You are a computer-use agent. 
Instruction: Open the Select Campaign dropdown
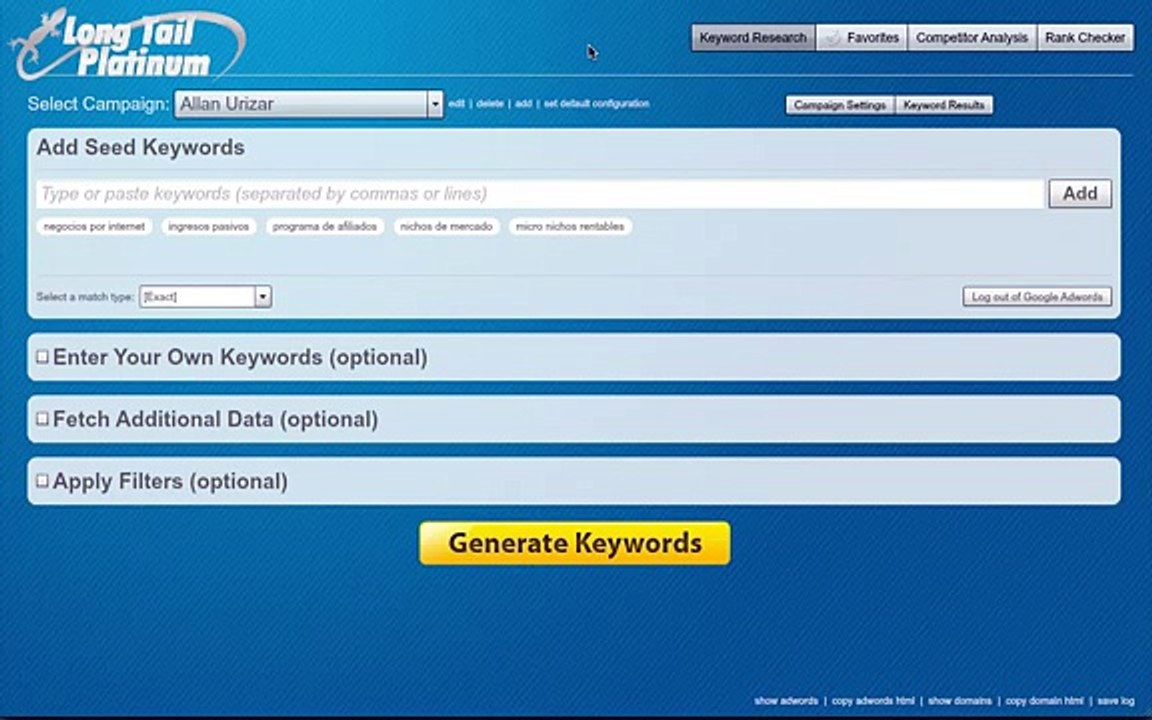point(309,104)
